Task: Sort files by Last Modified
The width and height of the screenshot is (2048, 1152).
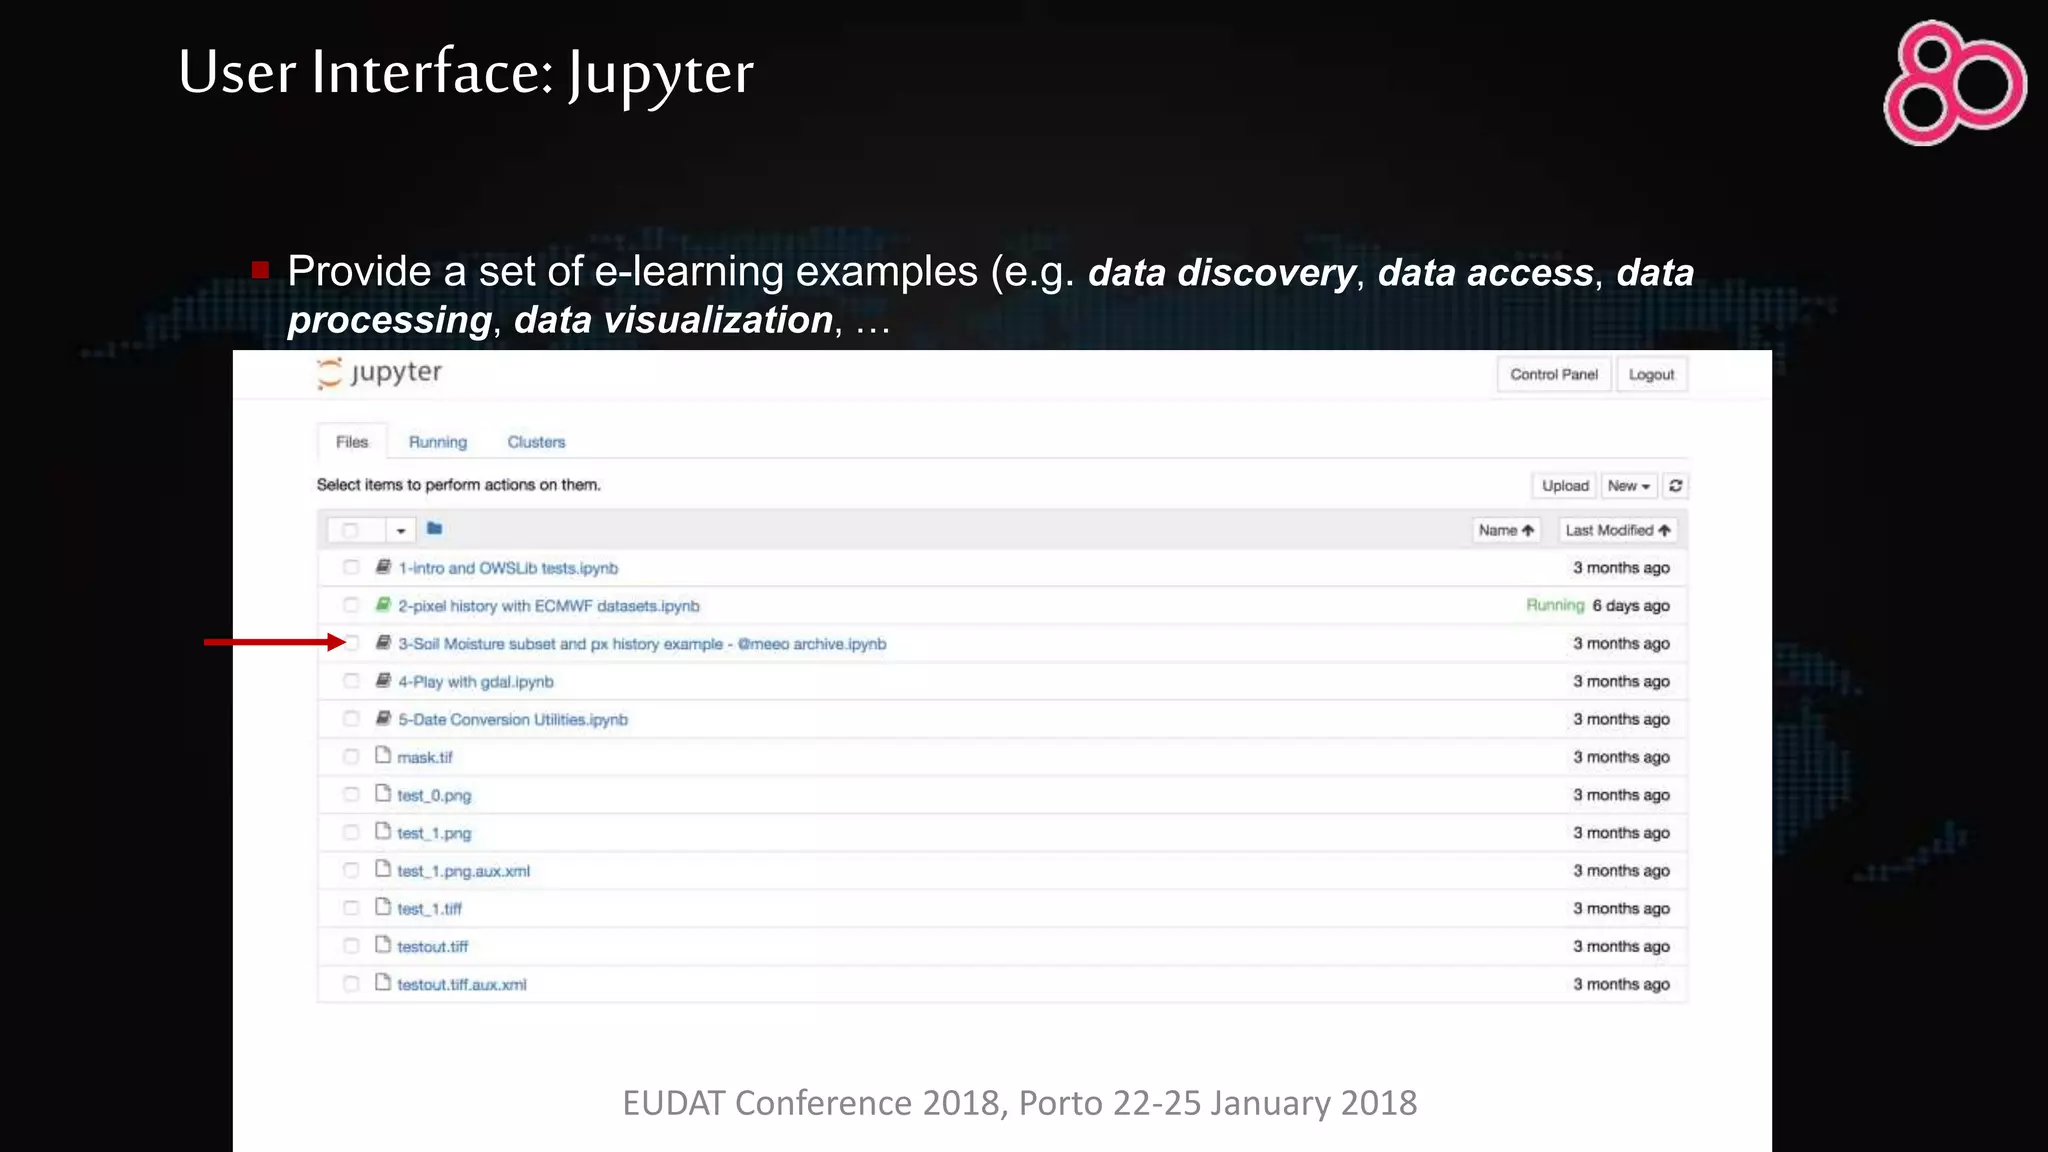Action: click(x=1617, y=530)
